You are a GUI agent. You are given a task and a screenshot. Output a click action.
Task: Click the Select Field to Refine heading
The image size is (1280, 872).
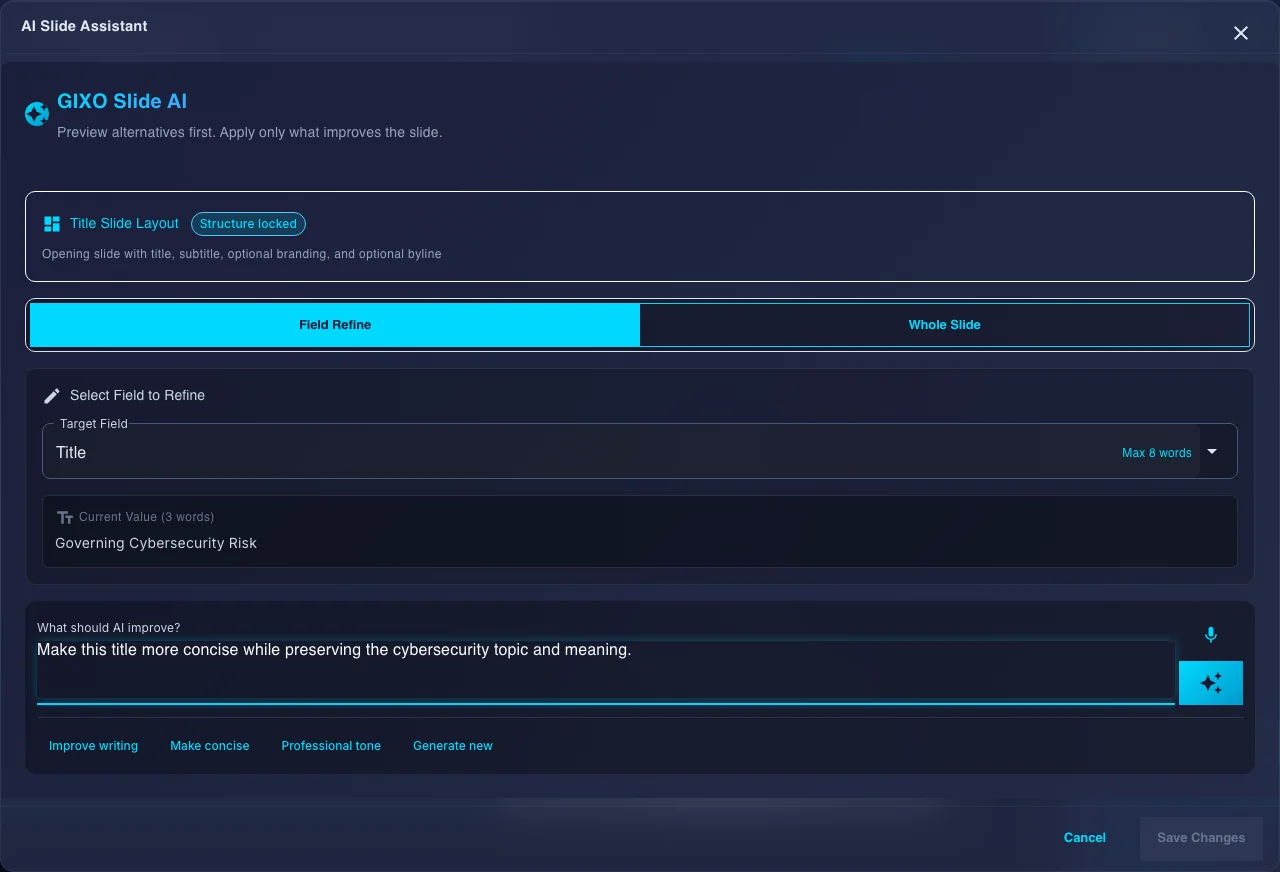click(x=137, y=395)
